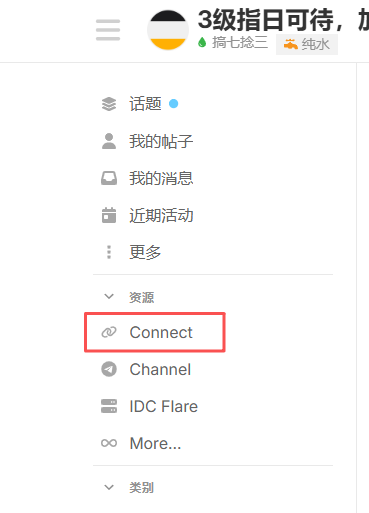Collapse the 资源 section chevron
369x513 pixels.
pyautogui.click(x=109, y=296)
